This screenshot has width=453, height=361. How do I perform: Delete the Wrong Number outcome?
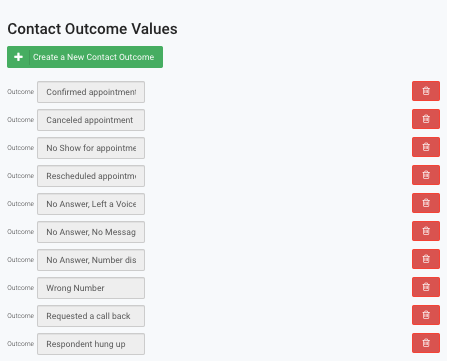tap(426, 287)
